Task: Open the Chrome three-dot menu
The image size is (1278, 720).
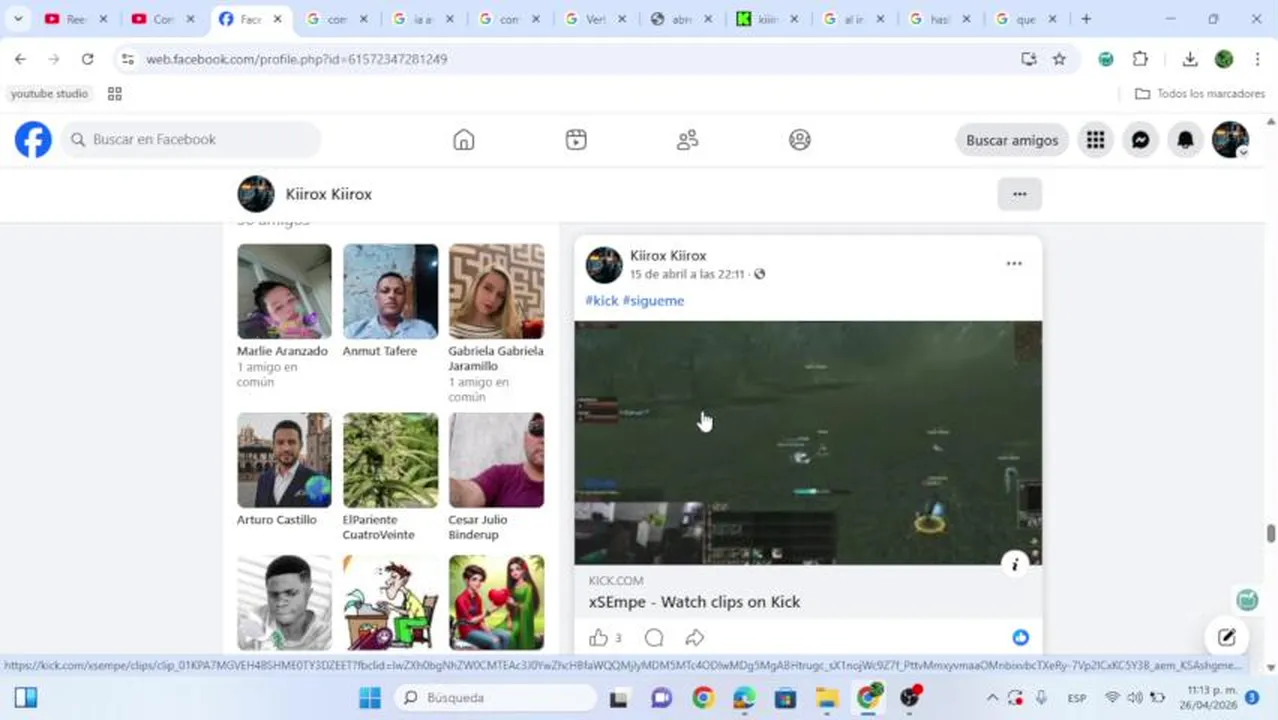Action: point(1257,59)
